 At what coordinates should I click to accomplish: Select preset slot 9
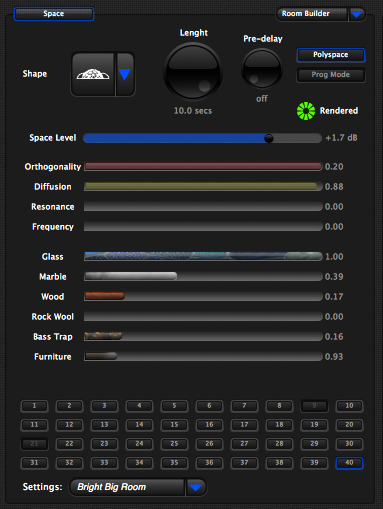pos(314,406)
